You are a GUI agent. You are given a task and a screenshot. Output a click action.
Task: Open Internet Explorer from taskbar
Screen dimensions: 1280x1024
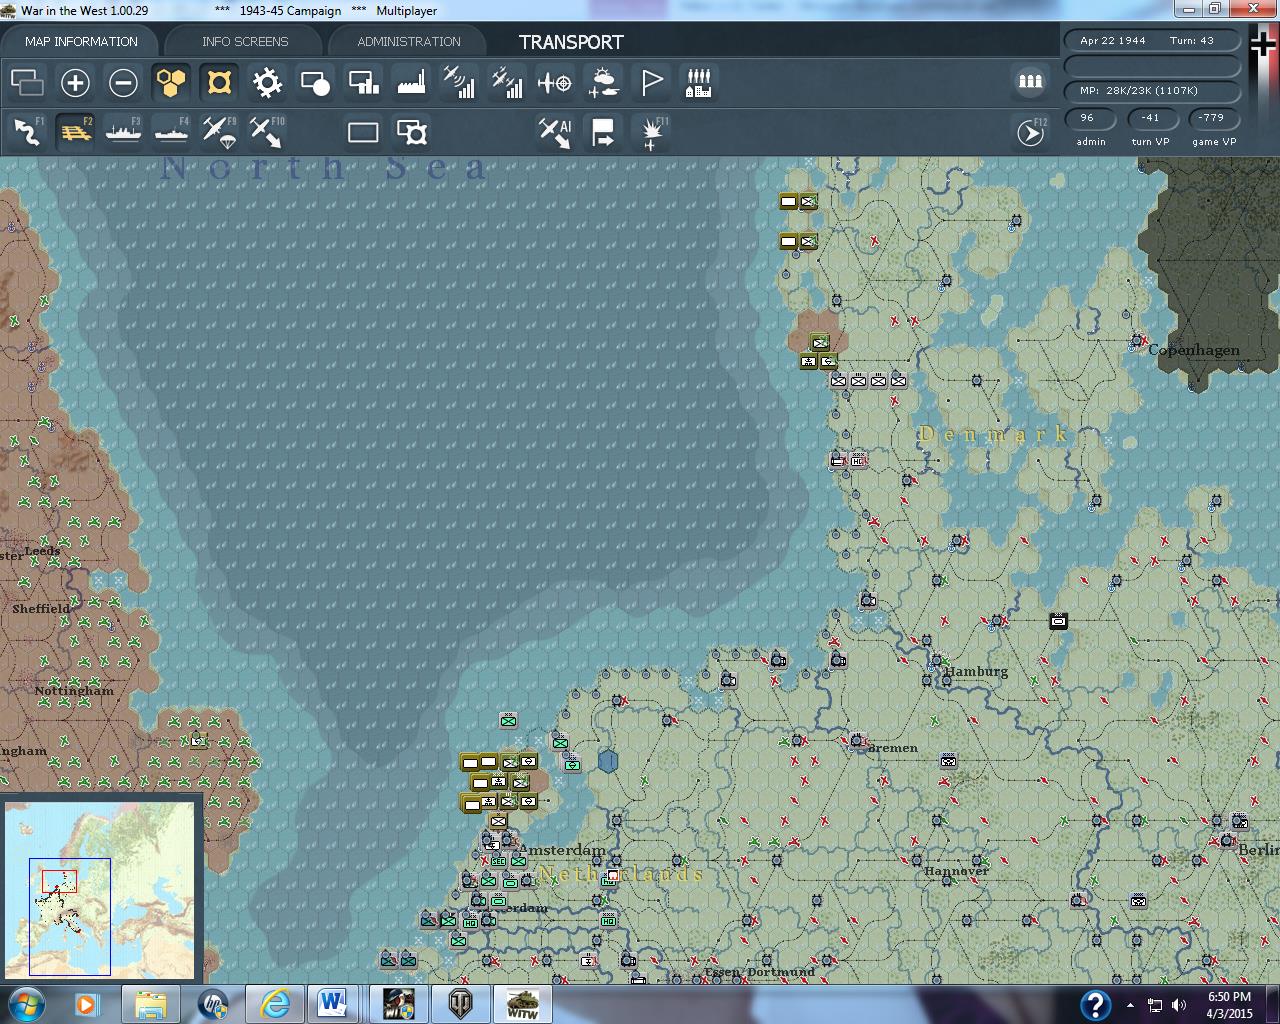(275, 1004)
